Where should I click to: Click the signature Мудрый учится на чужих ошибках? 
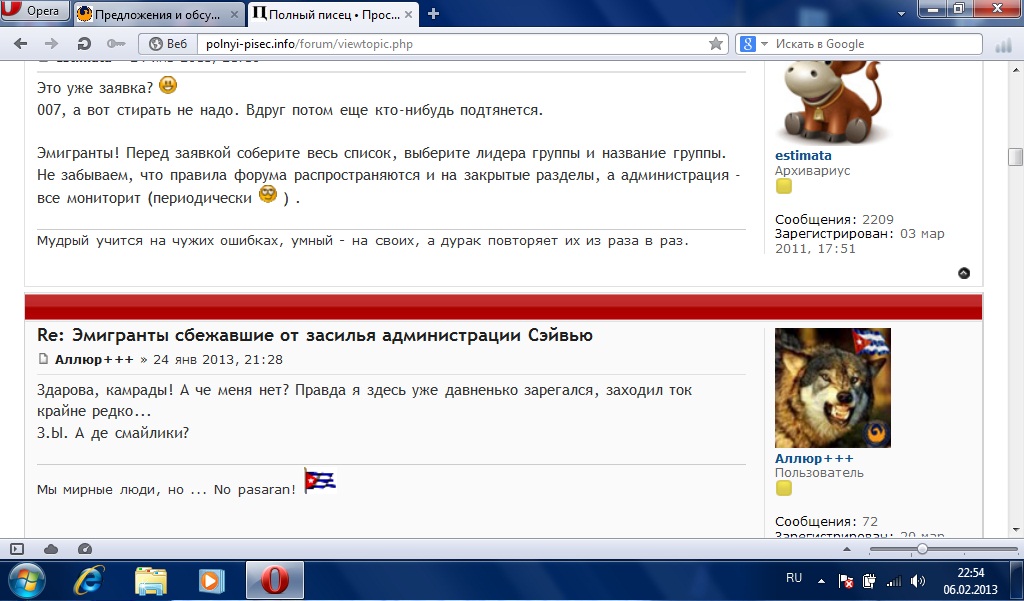click(362, 240)
